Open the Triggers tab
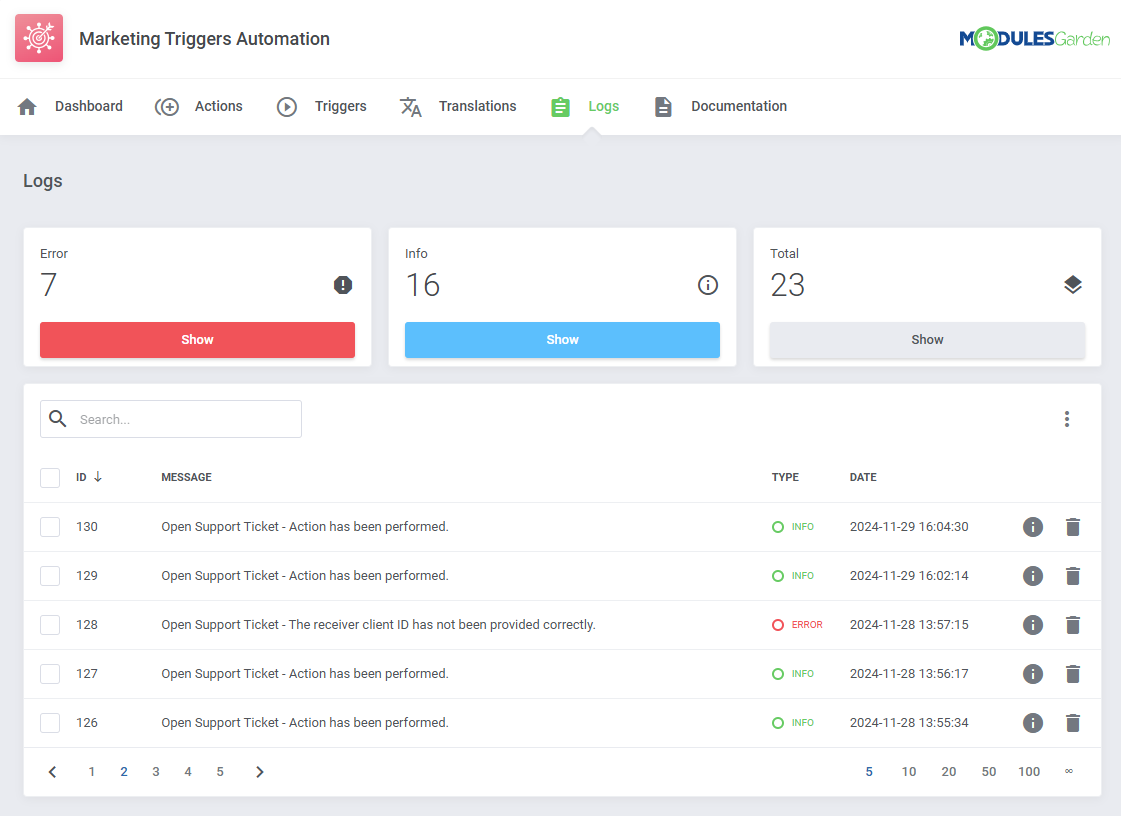 point(322,107)
